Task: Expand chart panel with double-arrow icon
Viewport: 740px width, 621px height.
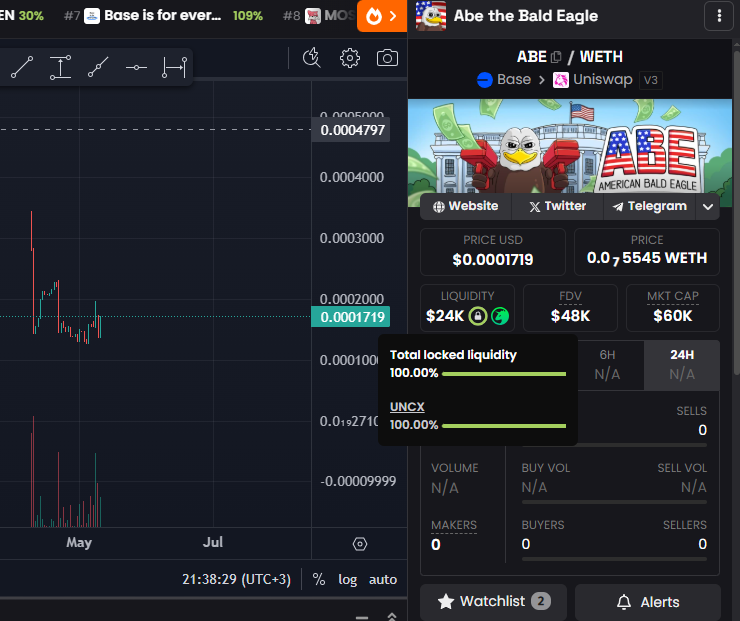Action: (392, 616)
